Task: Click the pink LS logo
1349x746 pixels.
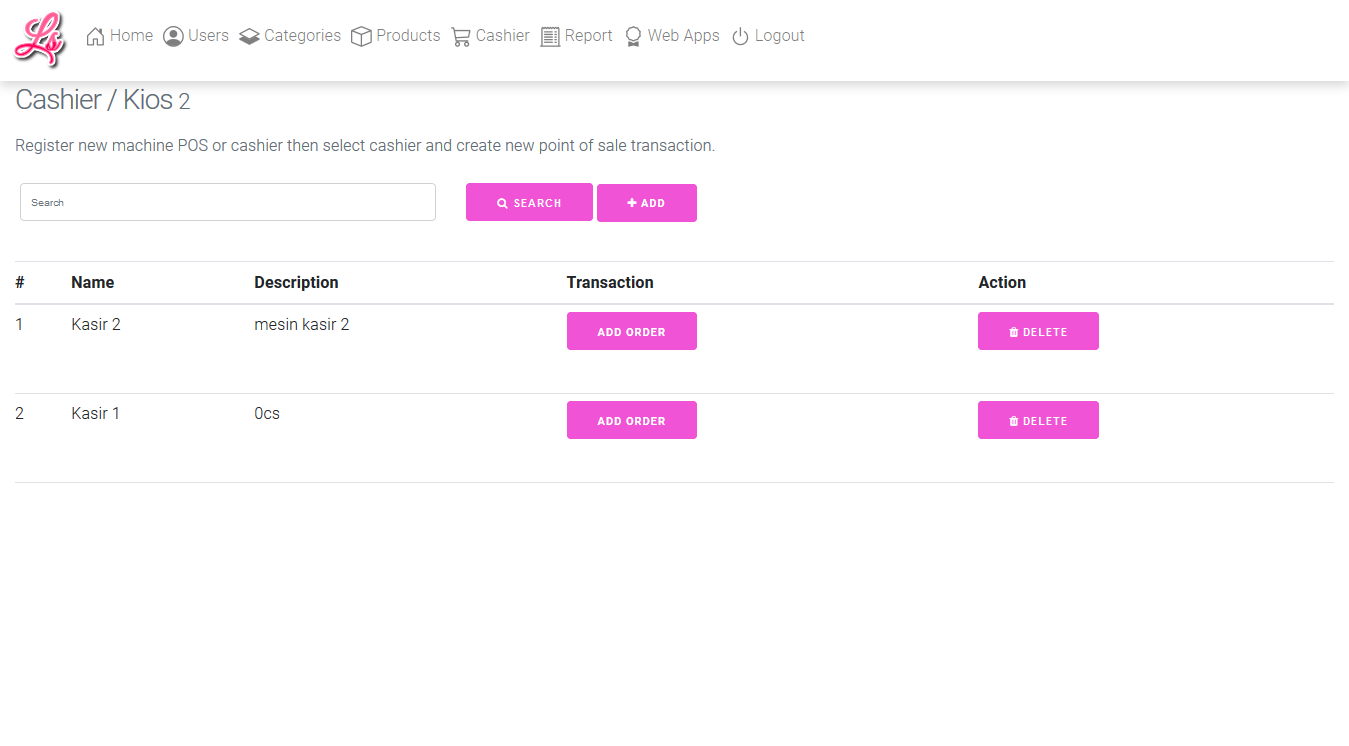Action: 40,39
